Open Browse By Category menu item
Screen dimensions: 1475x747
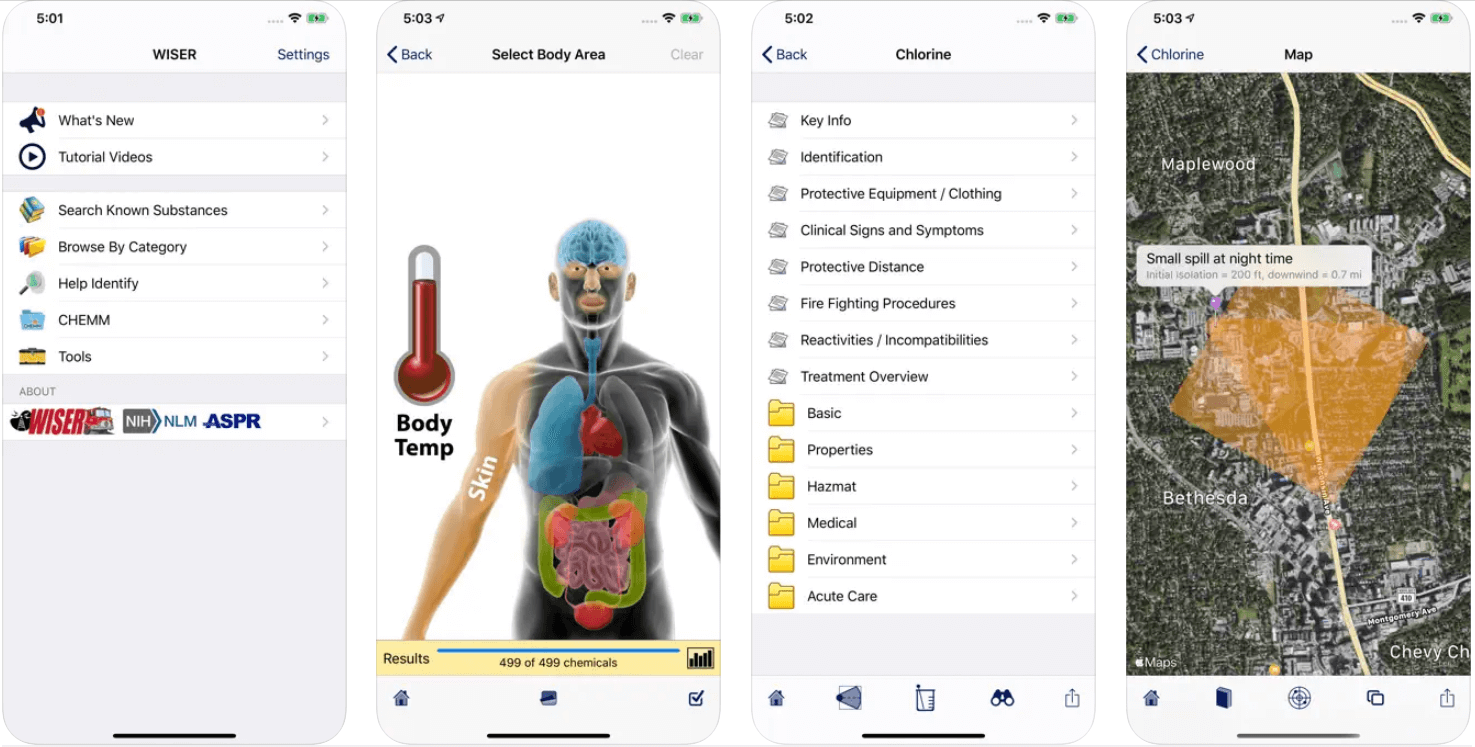(x=174, y=247)
